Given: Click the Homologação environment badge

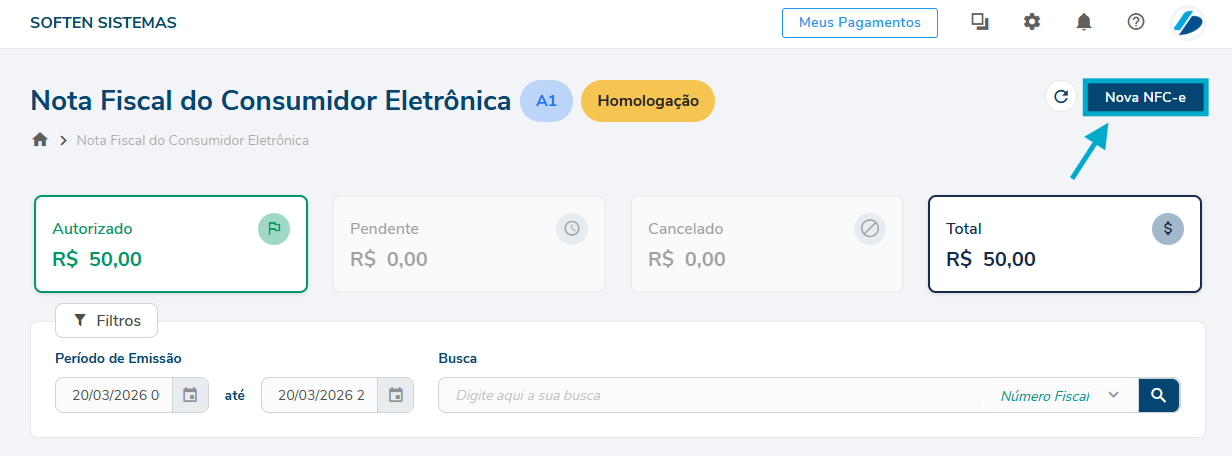Looking at the screenshot, I should [x=647, y=101].
